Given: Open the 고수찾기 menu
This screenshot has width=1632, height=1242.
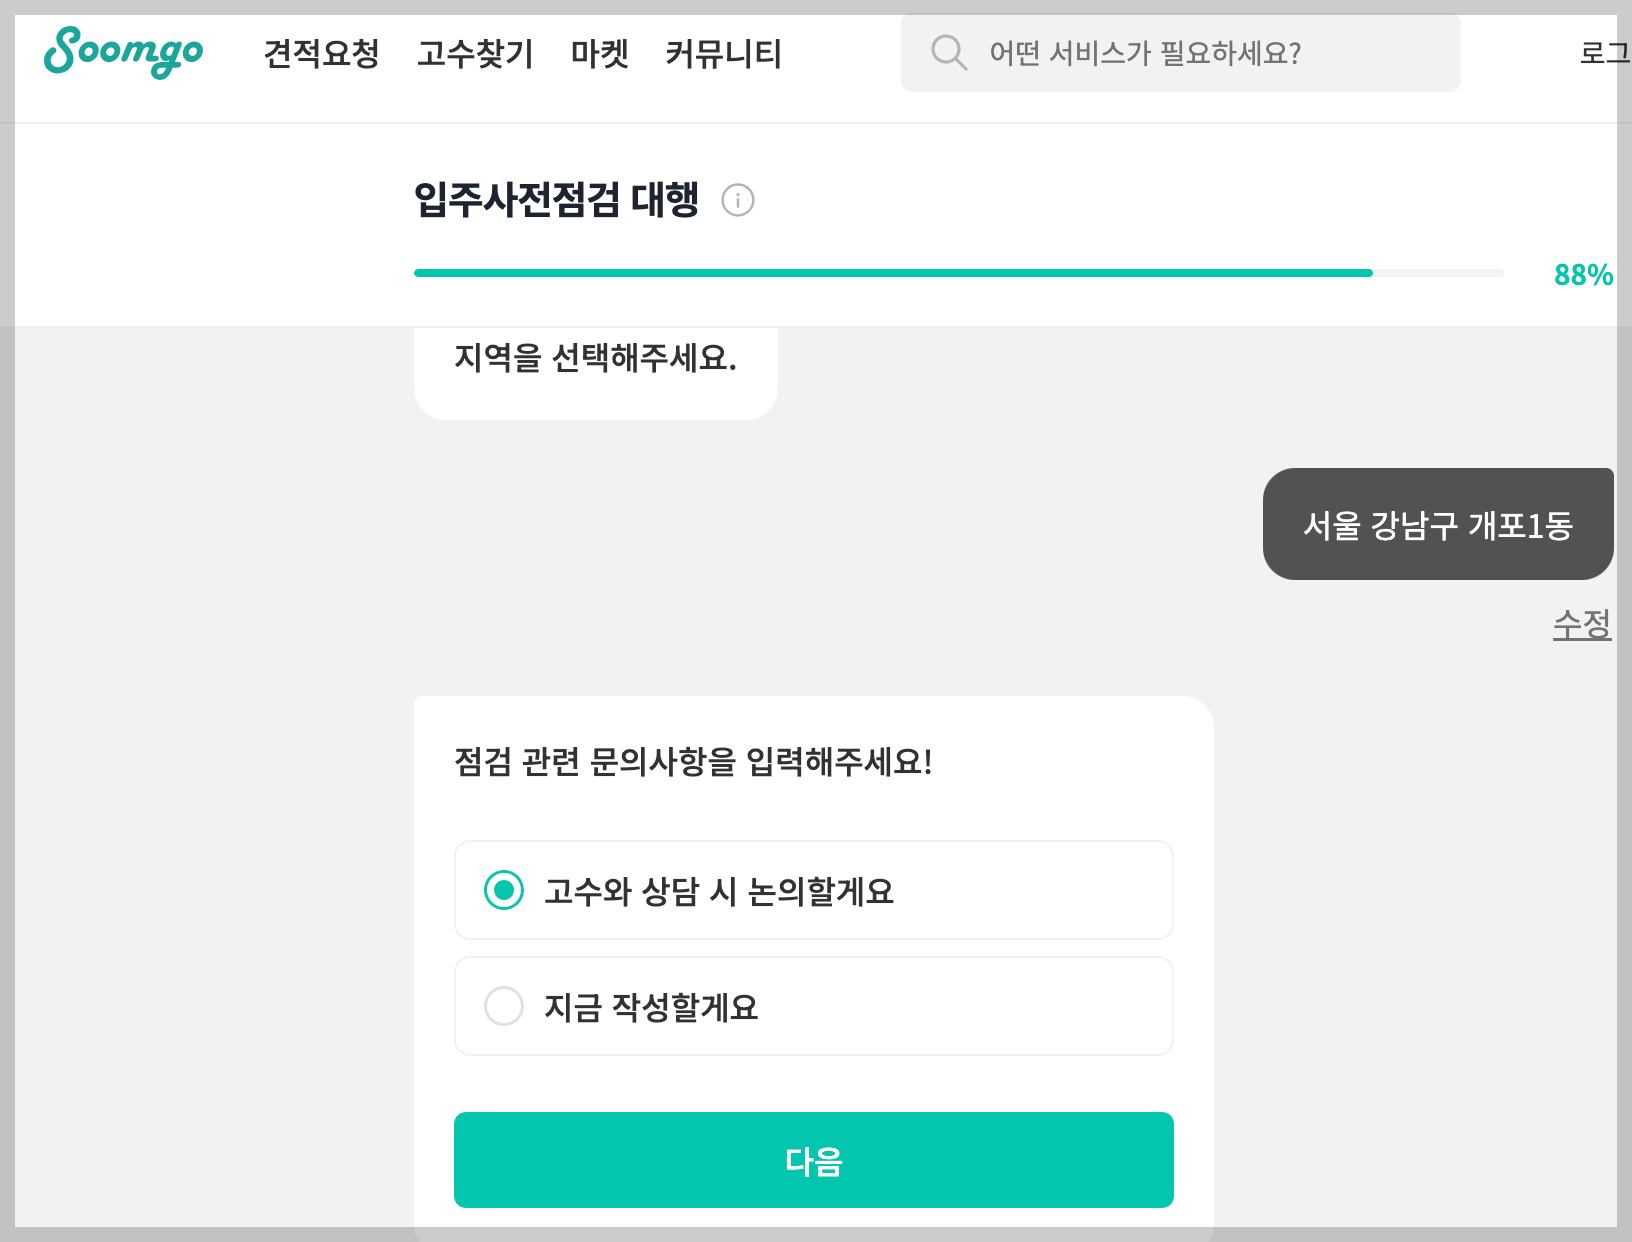Looking at the screenshot, I should (475, 55).
